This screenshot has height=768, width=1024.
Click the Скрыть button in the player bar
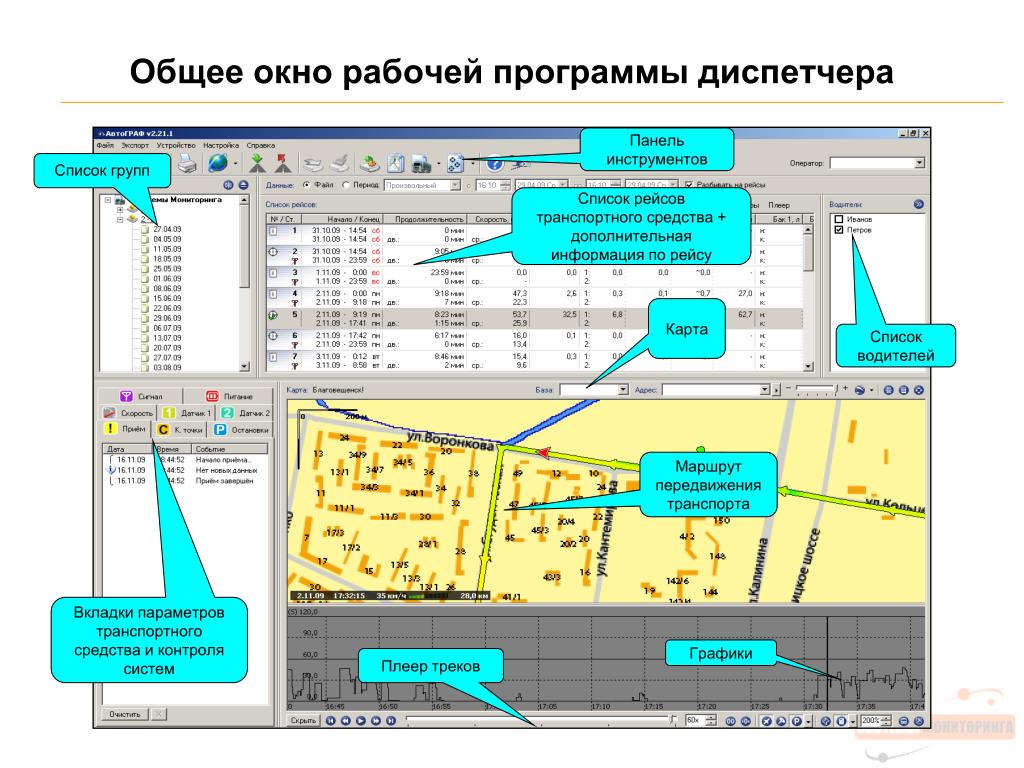coord(303,720)
